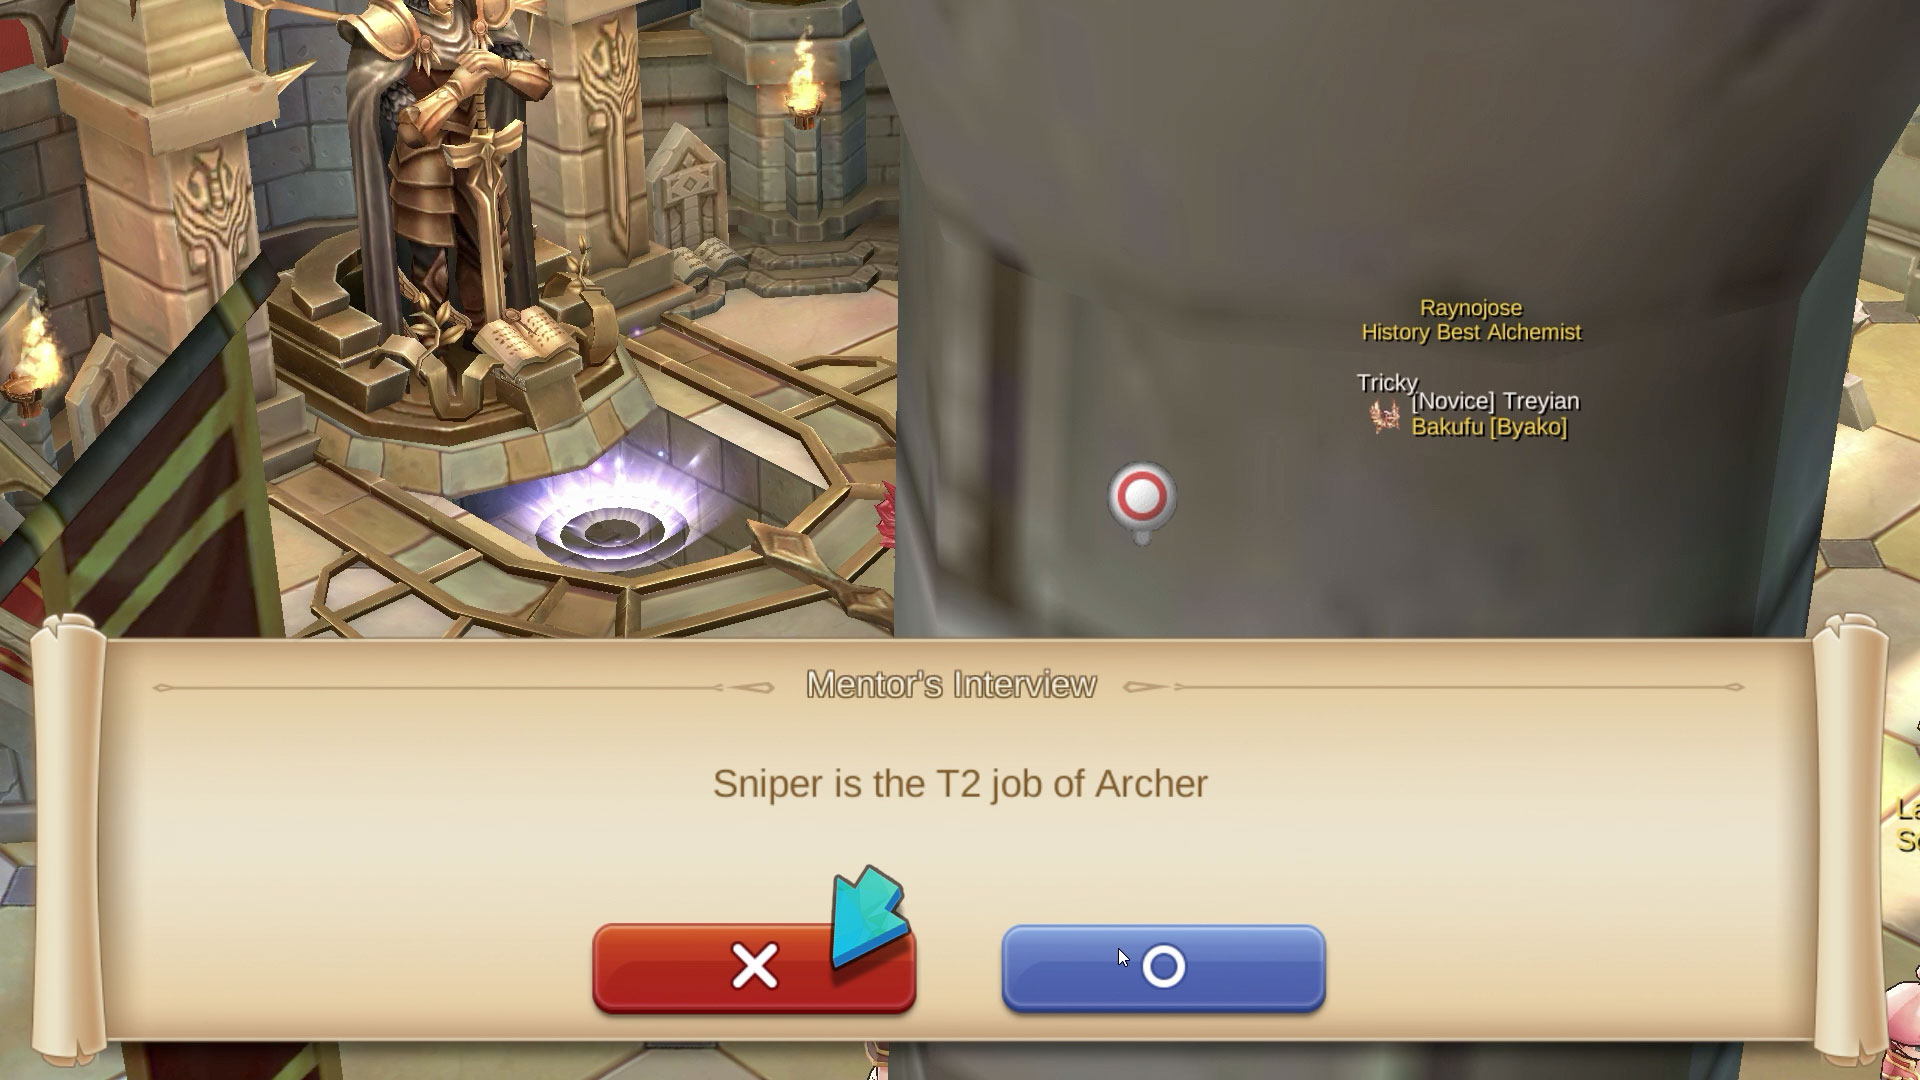This screenshot has height=1080, width=1920.
Task: Answer true with the blue O button
Action: pos(1163,968)
